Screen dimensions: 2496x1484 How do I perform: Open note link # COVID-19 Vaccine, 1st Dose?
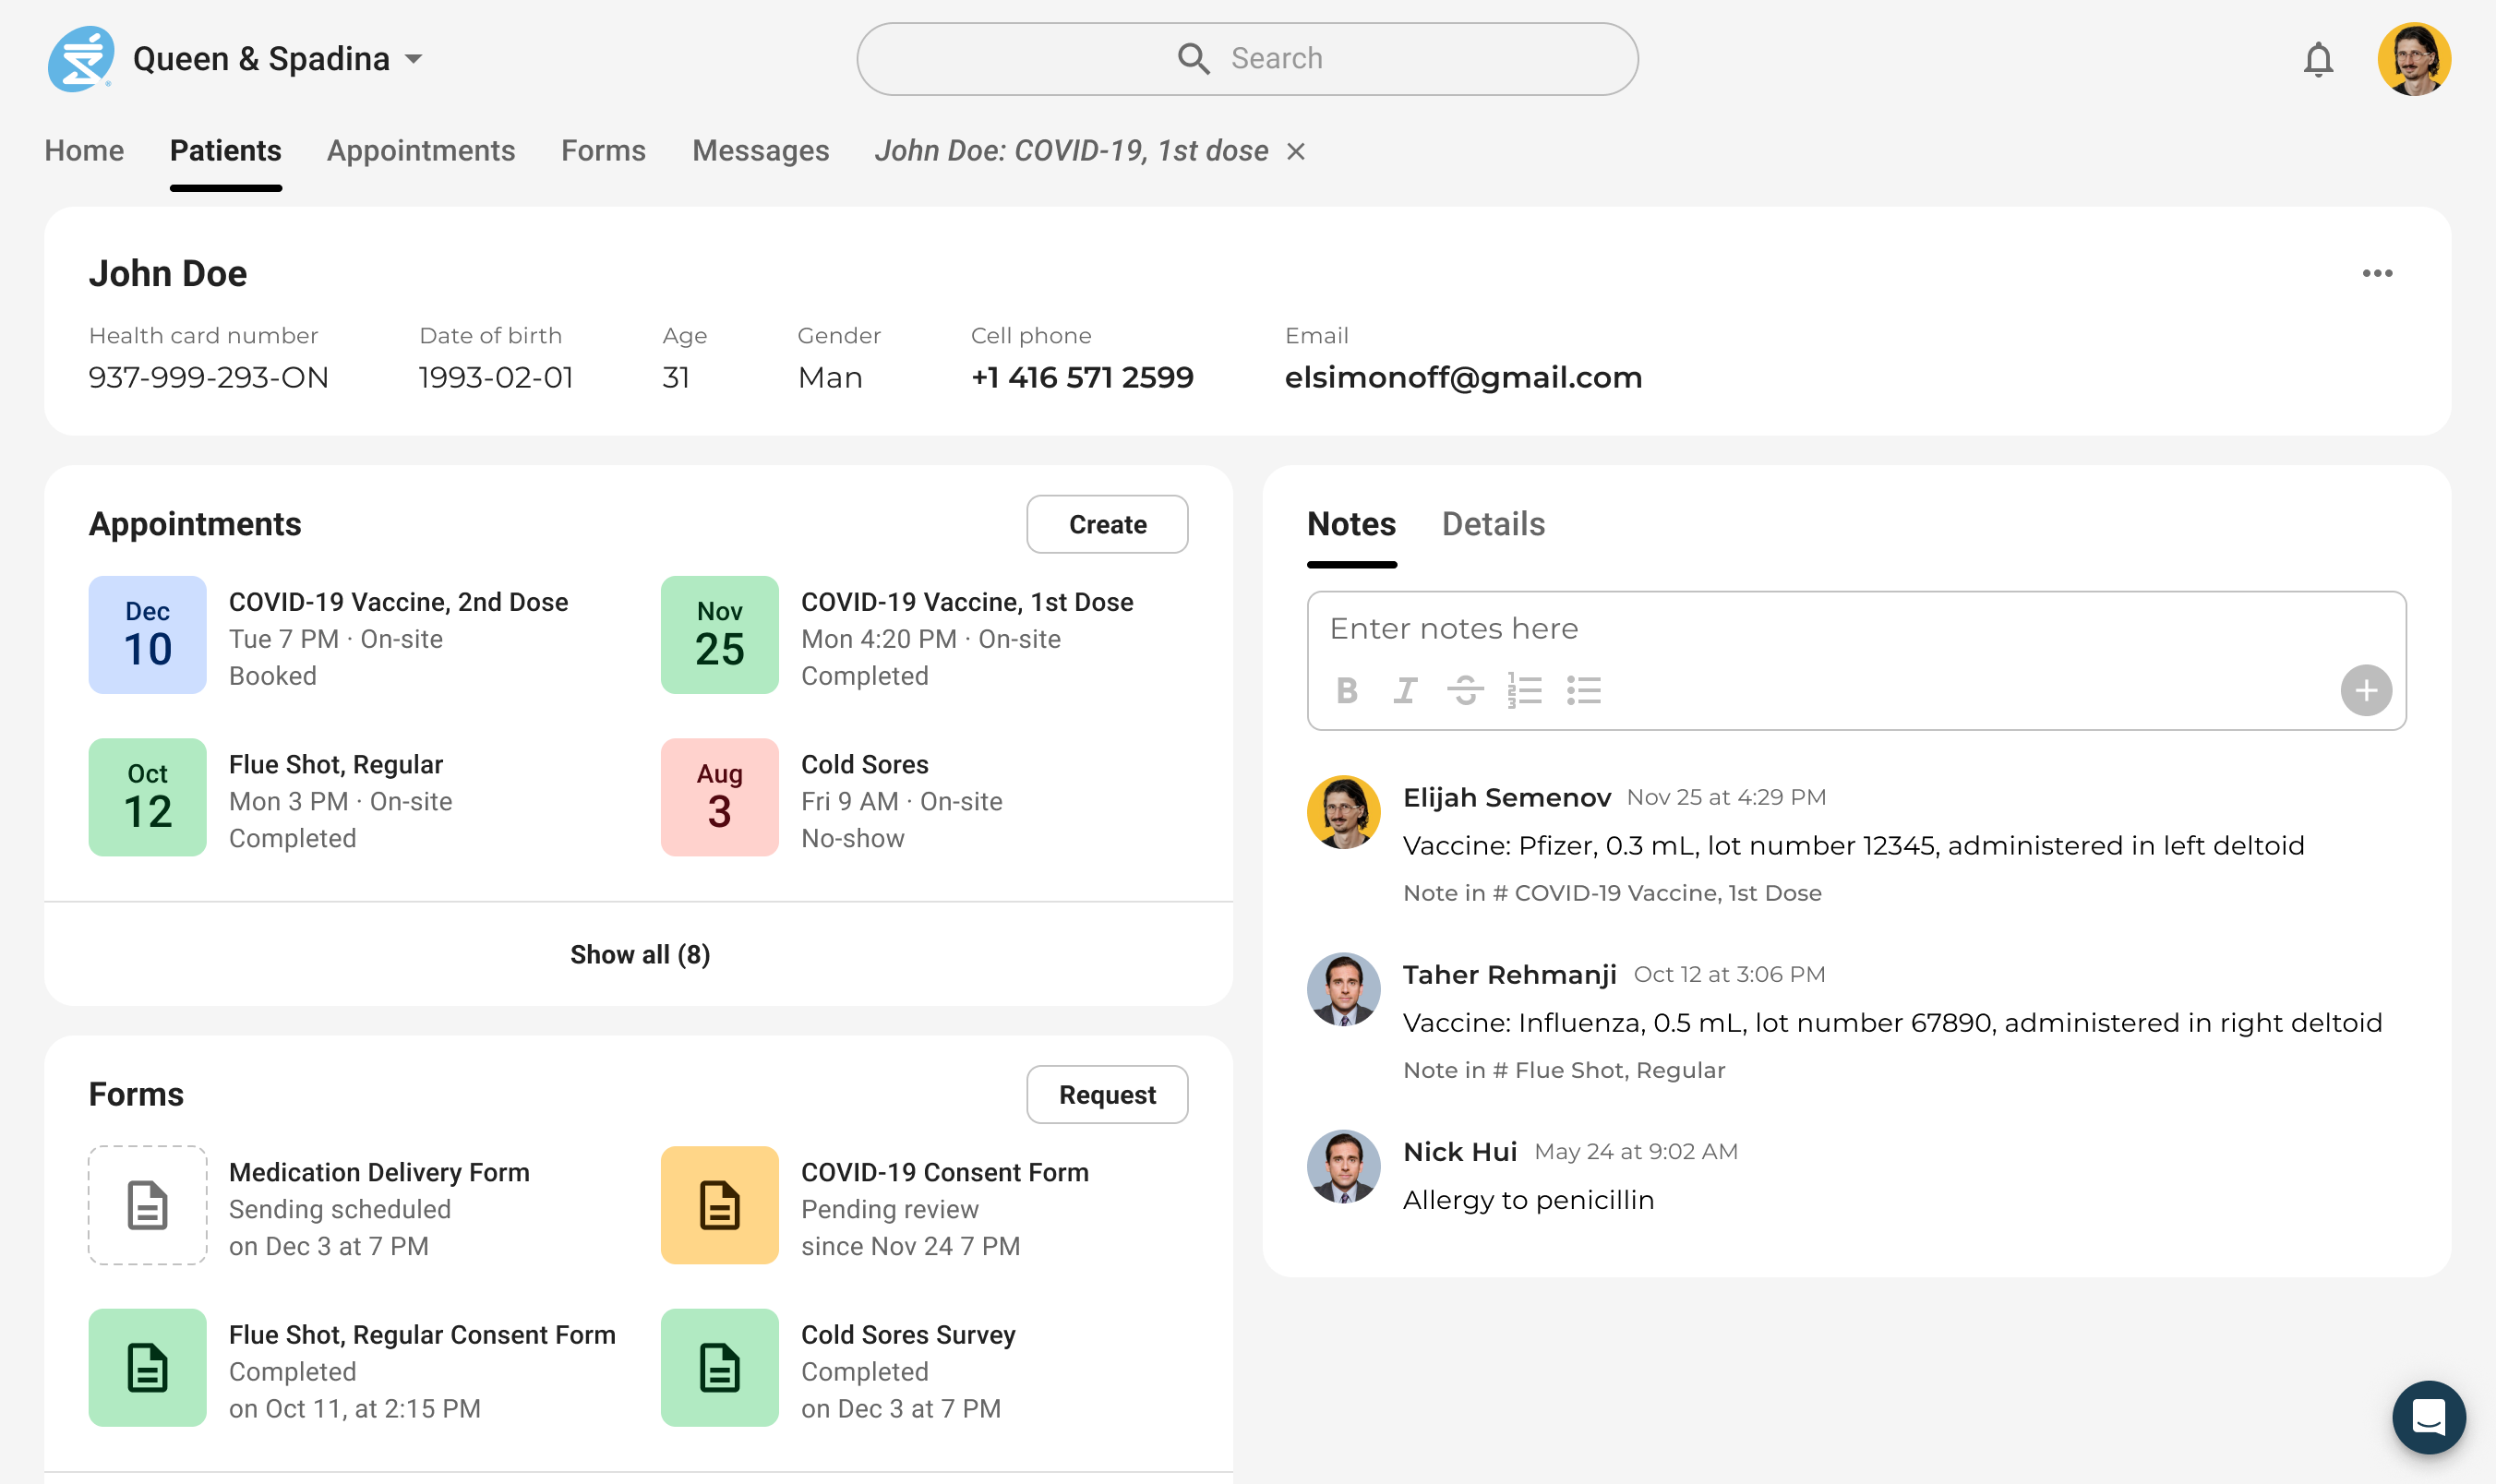(1657, 893)
